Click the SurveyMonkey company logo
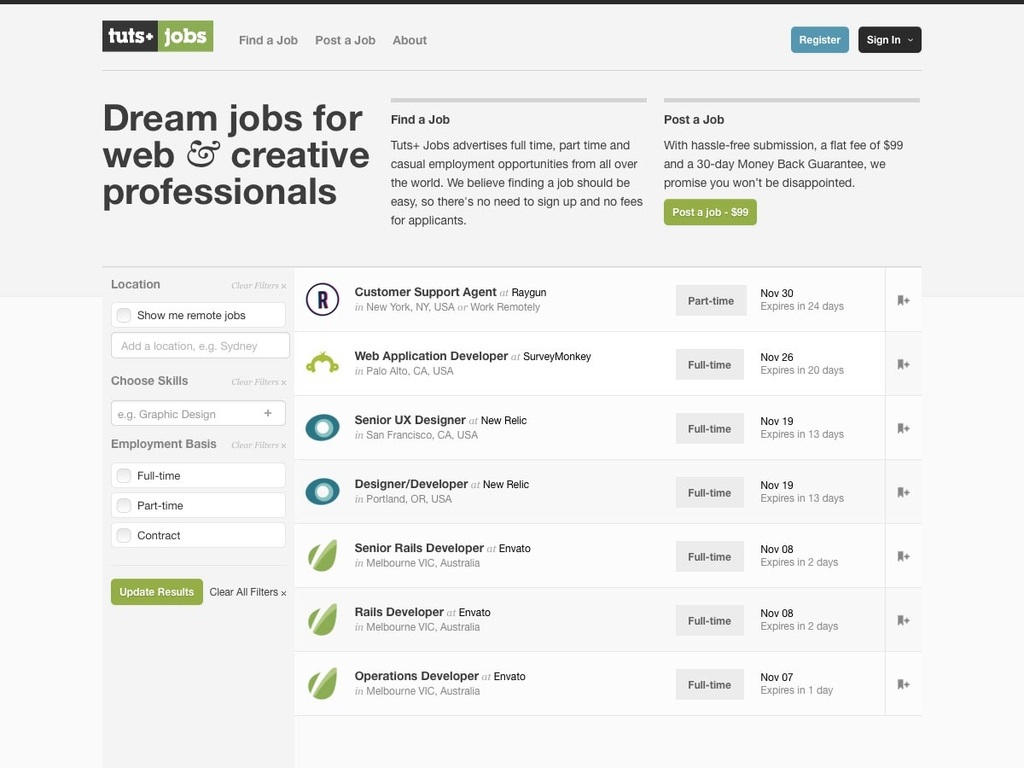The image size is (1024, 768). [323, 363]
